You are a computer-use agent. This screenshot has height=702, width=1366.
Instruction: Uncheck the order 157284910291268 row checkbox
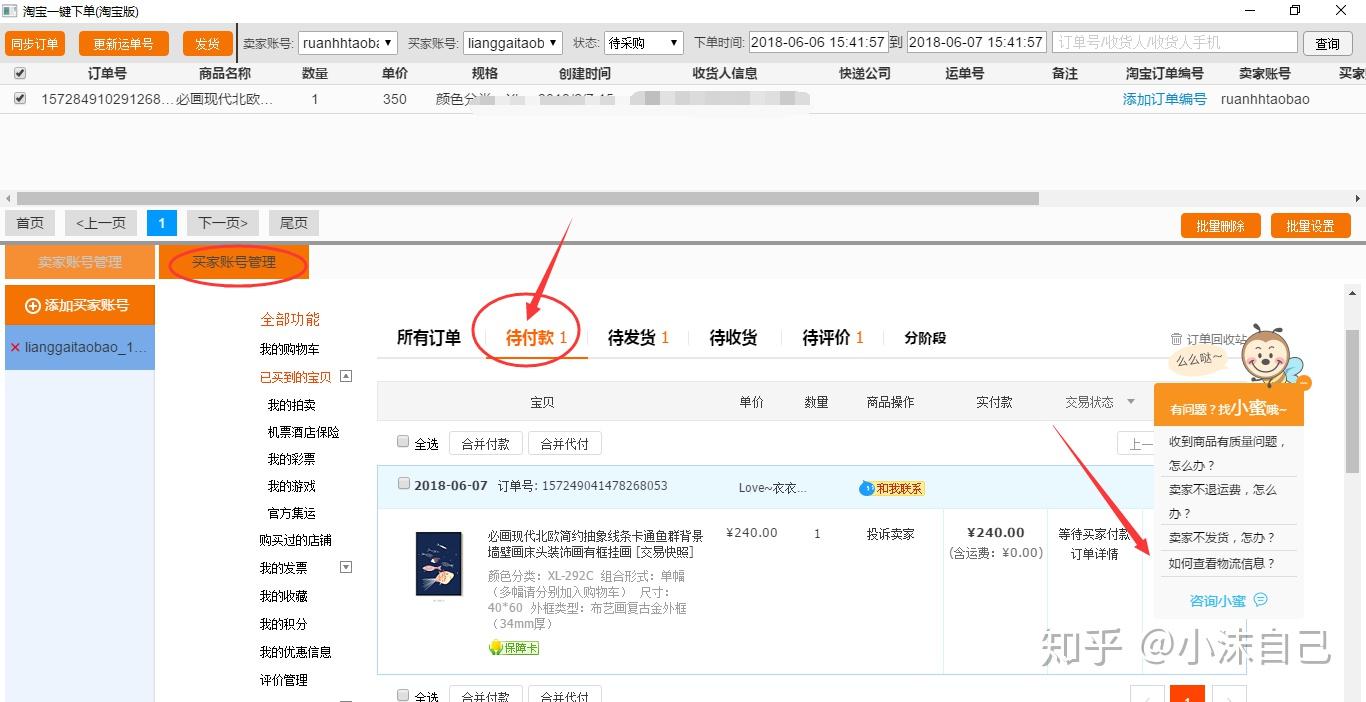(20, 99)
